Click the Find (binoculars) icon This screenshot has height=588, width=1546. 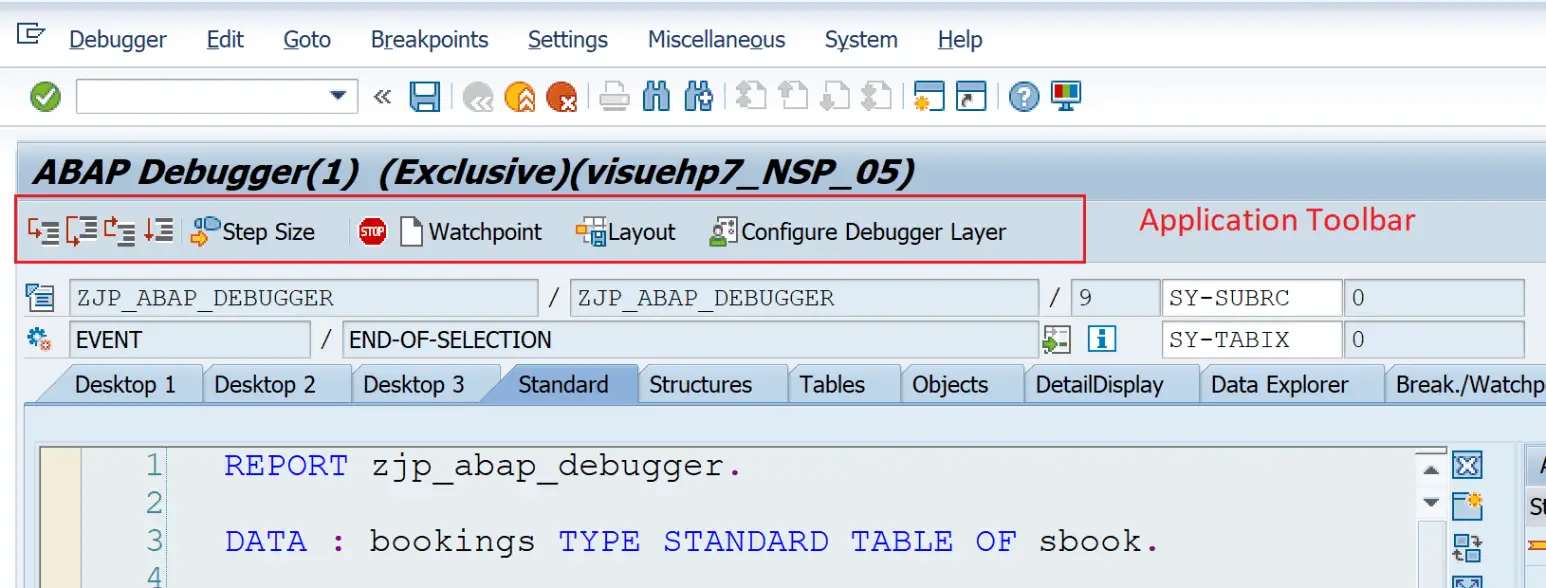click(657, 96)
